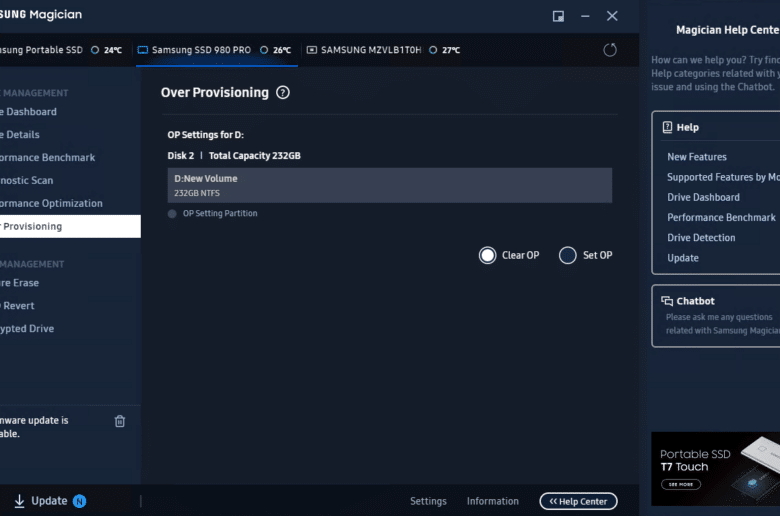Viewport: 780px width, 516px height.
Task: Open Drive Dashboard help topic in Help Center
Action: click(x=703, y=197)
